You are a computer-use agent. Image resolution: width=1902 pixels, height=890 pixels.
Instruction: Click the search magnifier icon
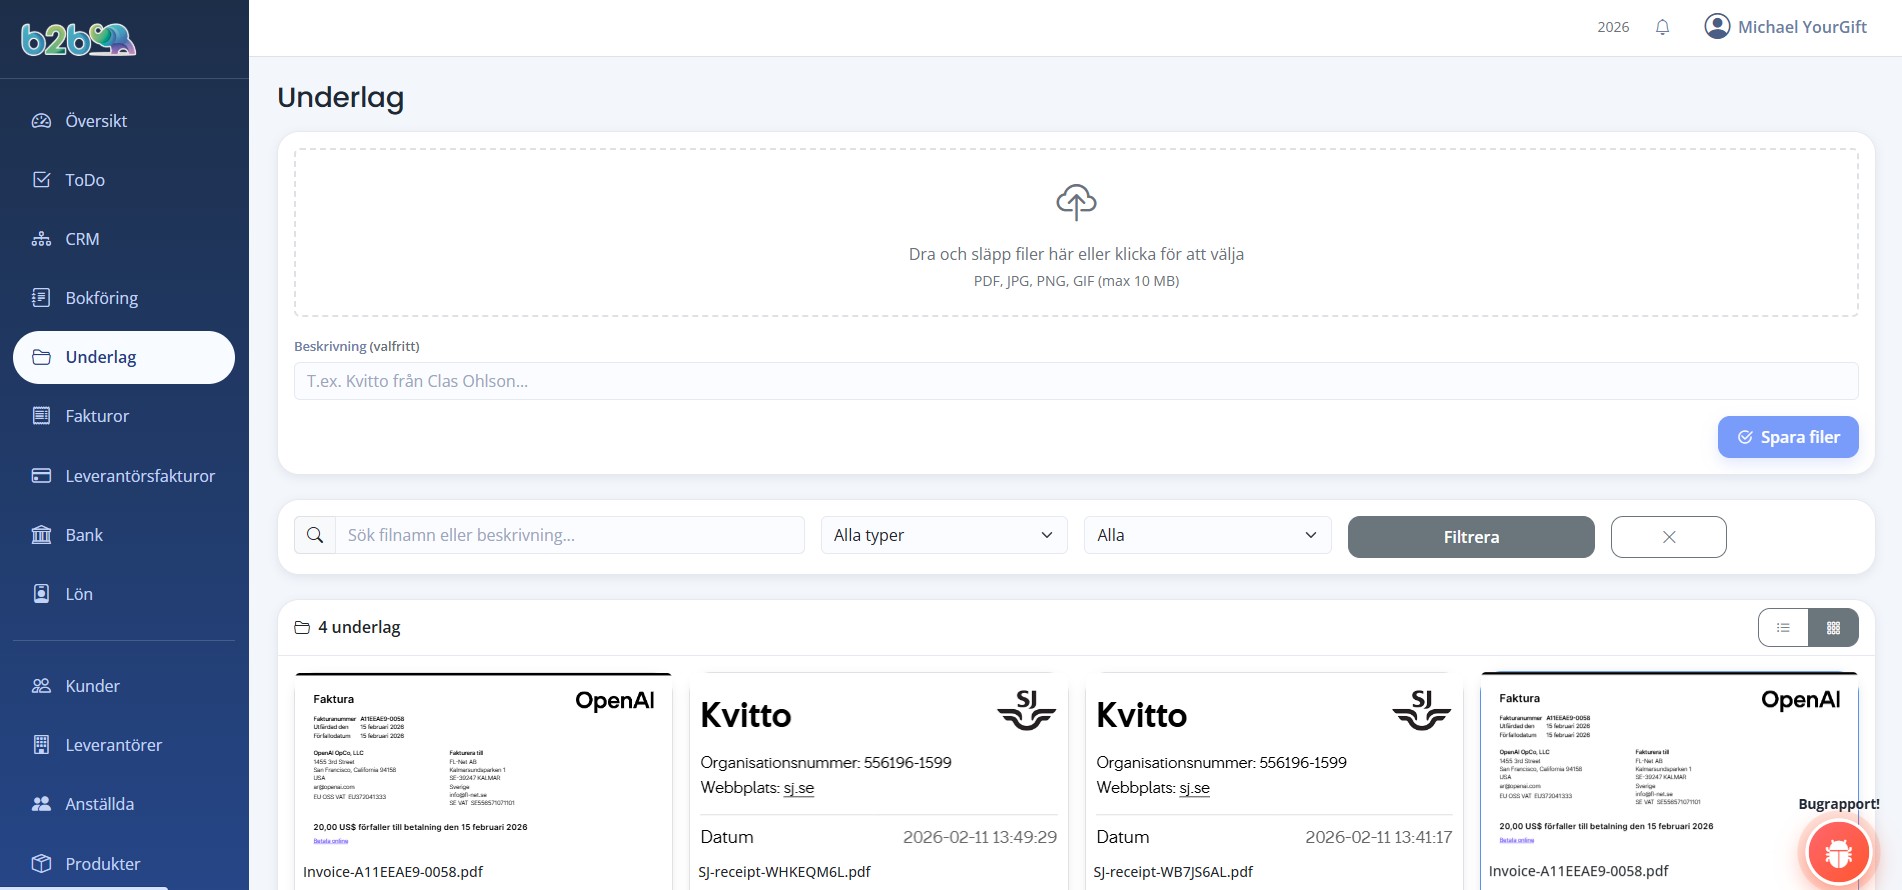click(x=315, y=535)
